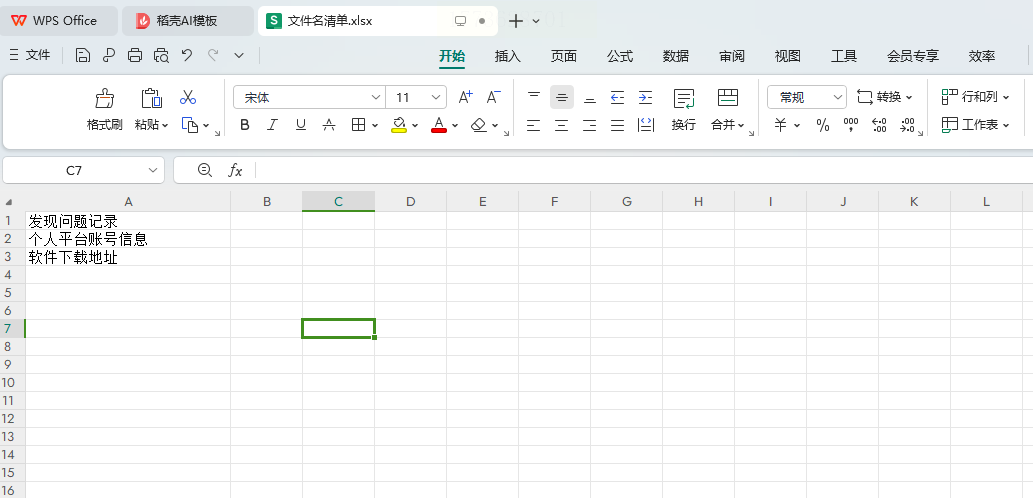The width and height of the screenshot is (1033, 498).
Task: Toggle Italic formatting
Action: tap(272, 125)
